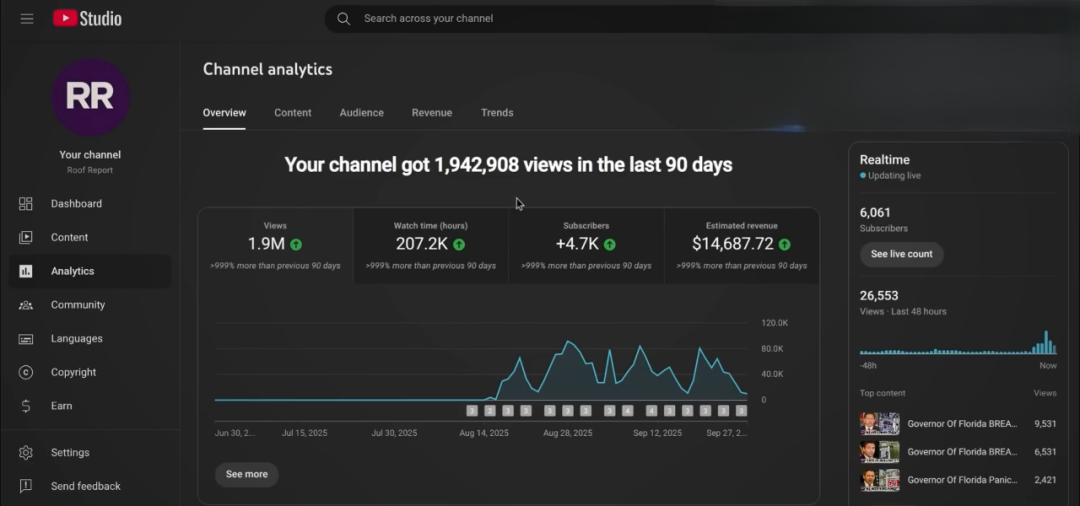Image resolution: width=1080 pixels, height=506 pixels.
Task: Select the Languages sidebar icon
Action: (x=26, y=339)
